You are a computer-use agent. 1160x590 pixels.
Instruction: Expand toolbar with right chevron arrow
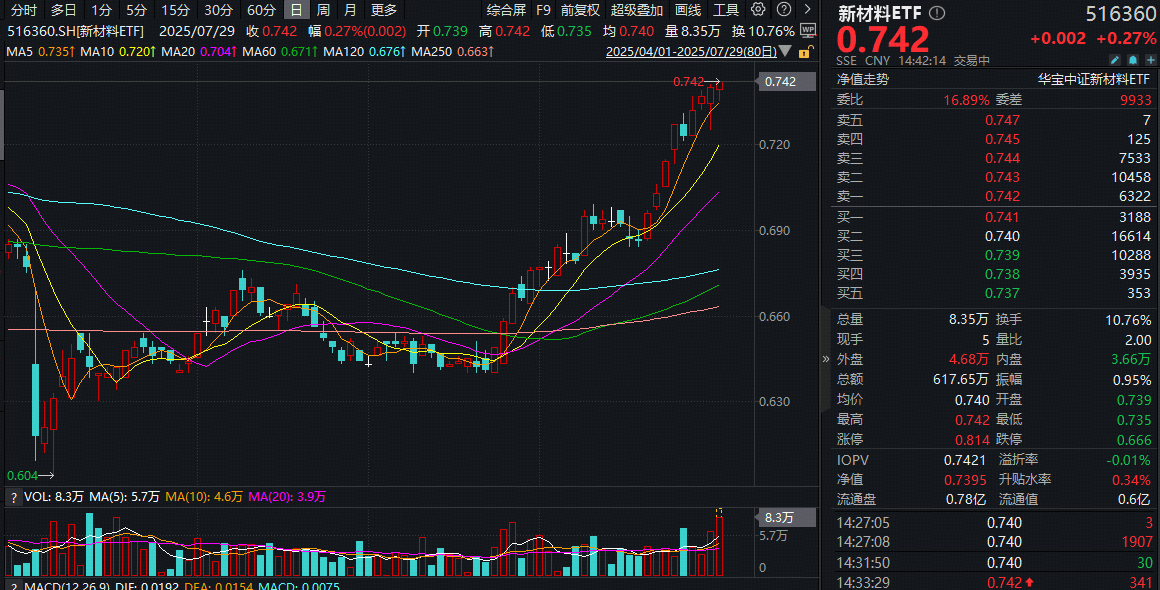tap(808, 10)
